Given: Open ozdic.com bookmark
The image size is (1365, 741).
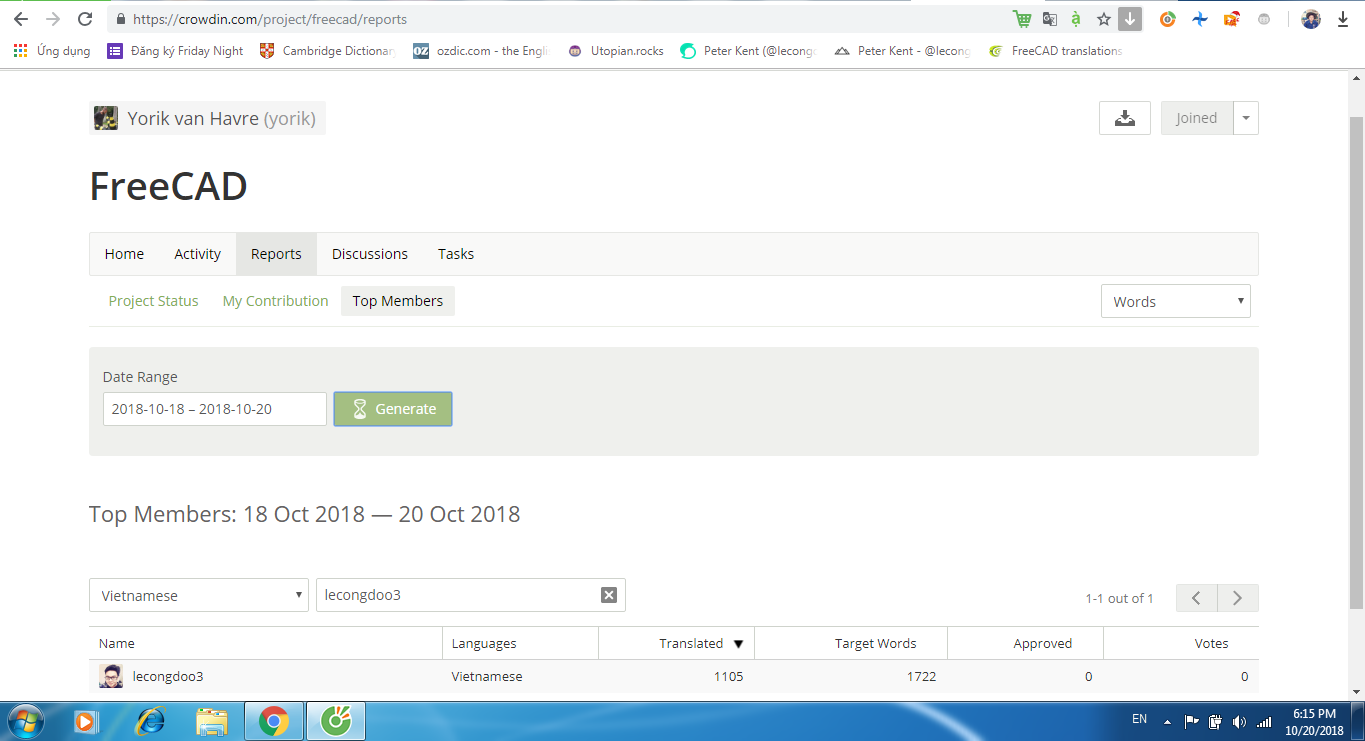Looking at the screenshot, I should pos(481,51).
